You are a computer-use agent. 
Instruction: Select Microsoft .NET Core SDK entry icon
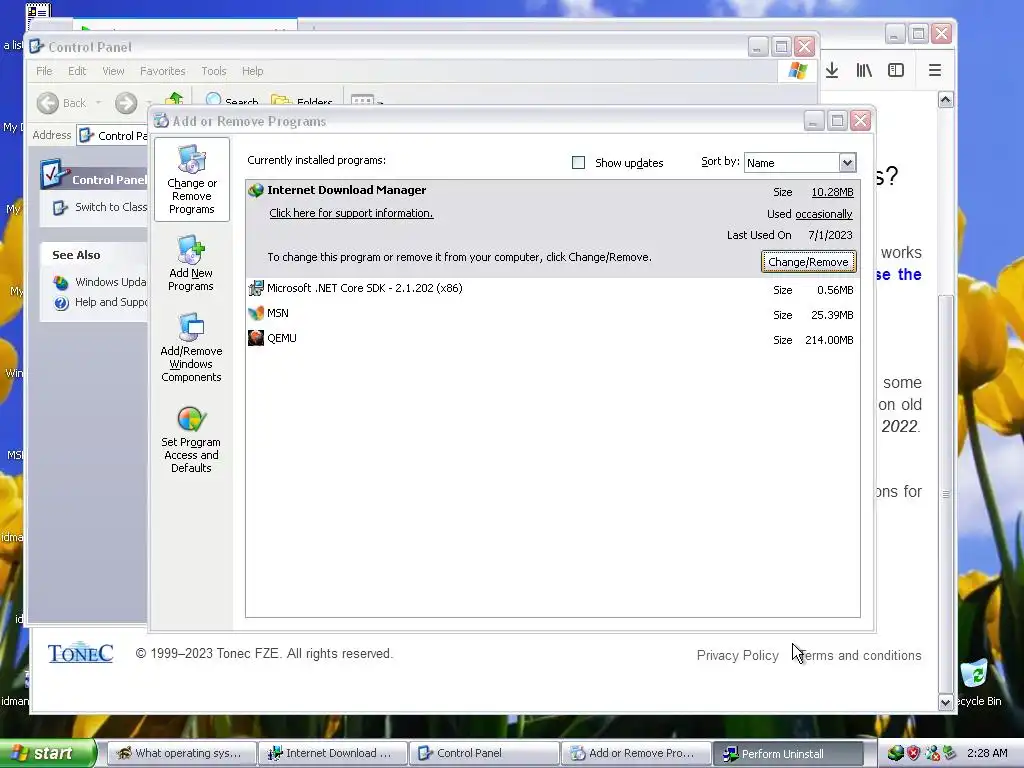click(x=256, y=288)
